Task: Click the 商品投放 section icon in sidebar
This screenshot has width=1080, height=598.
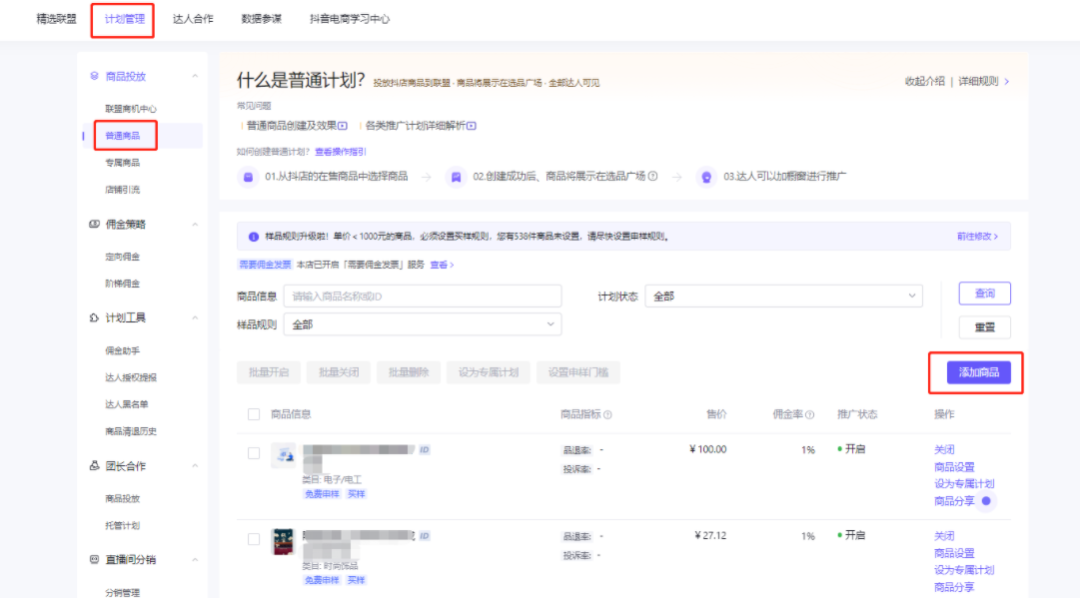Action: click(94, 76)
